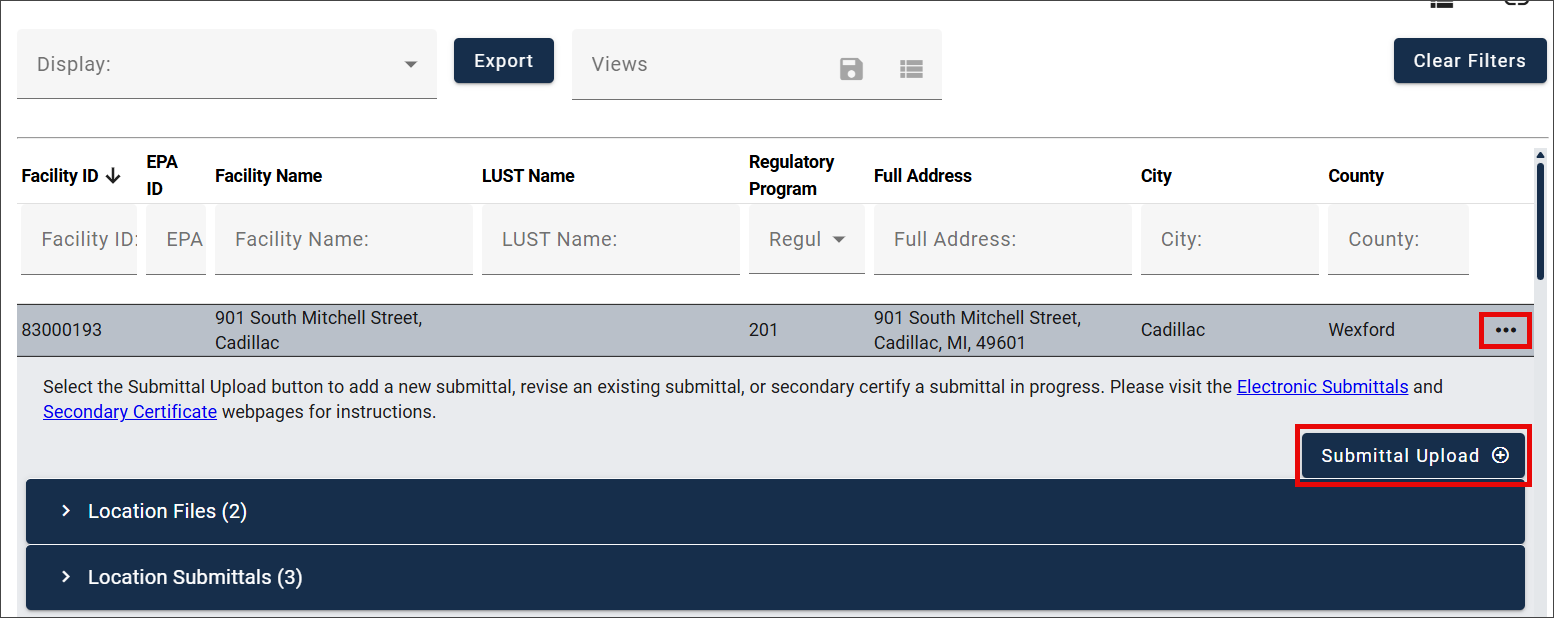Open the row actions ellipsis for facility 83000193
Viewport: 1554px width, 618px height.
coord(1505,329)
